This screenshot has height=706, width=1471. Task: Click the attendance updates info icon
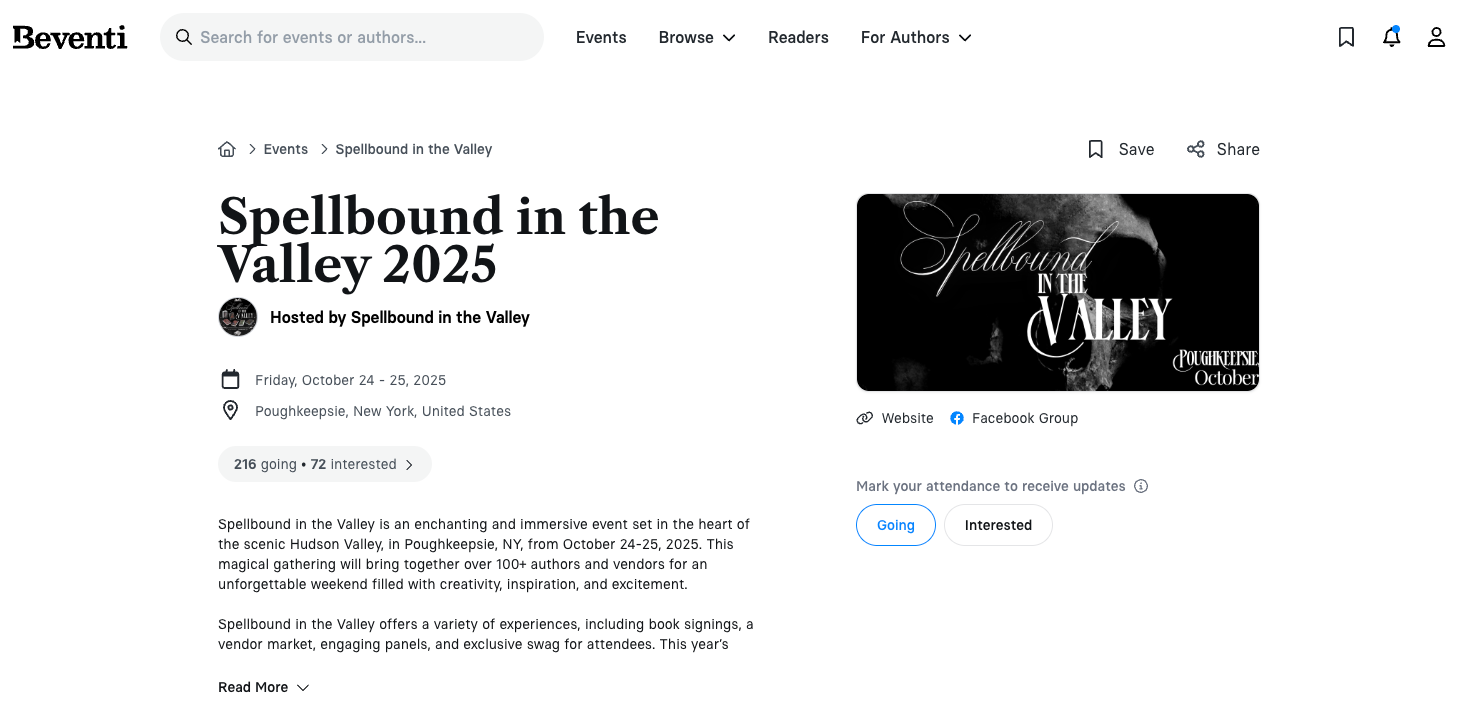tap(1141, 486)
